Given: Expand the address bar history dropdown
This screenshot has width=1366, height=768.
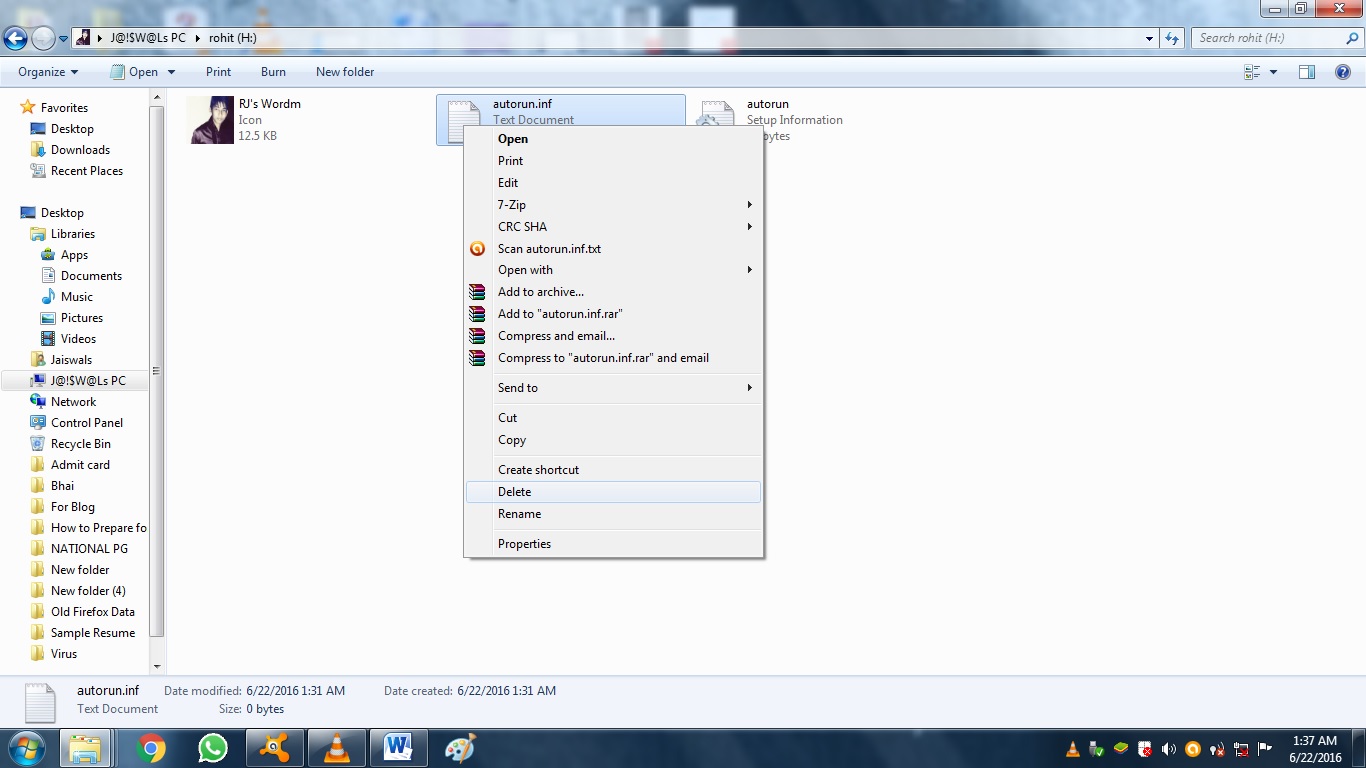Looking at the screenshot, I should tap(1148, 37).
